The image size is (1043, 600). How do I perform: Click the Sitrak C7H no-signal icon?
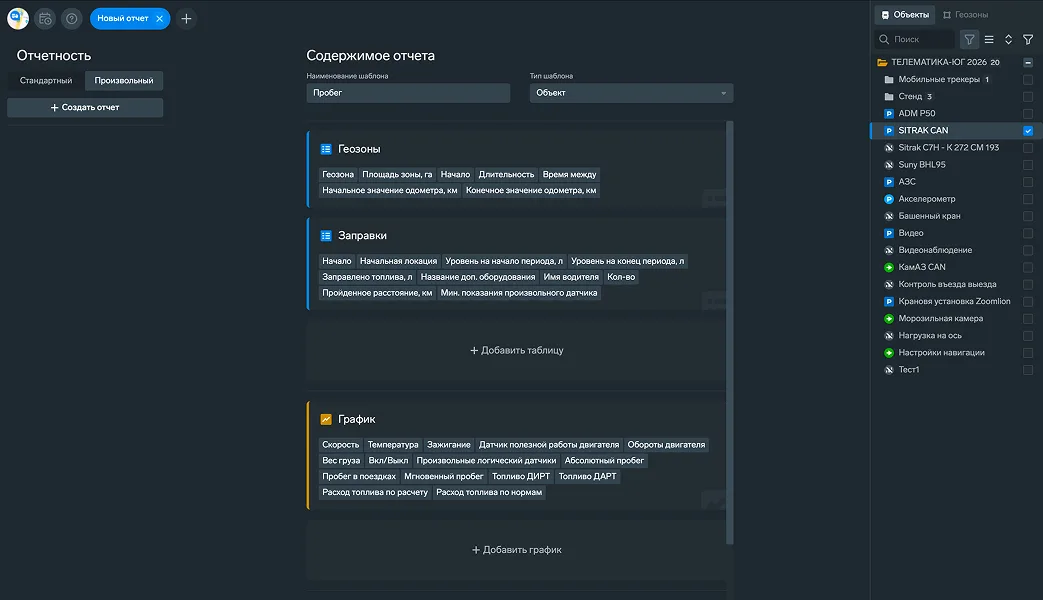(889, 148)
